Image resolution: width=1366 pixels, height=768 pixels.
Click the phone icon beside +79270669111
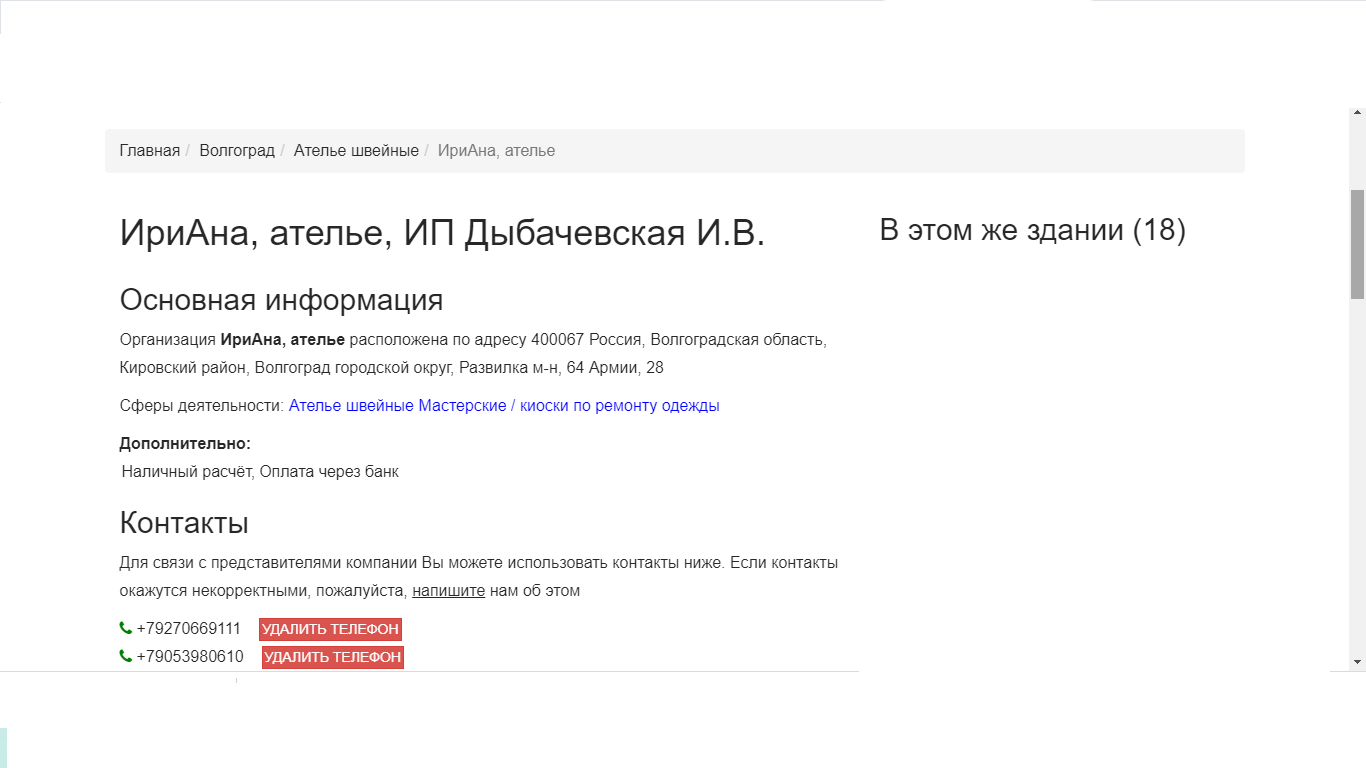pos(126,628)
